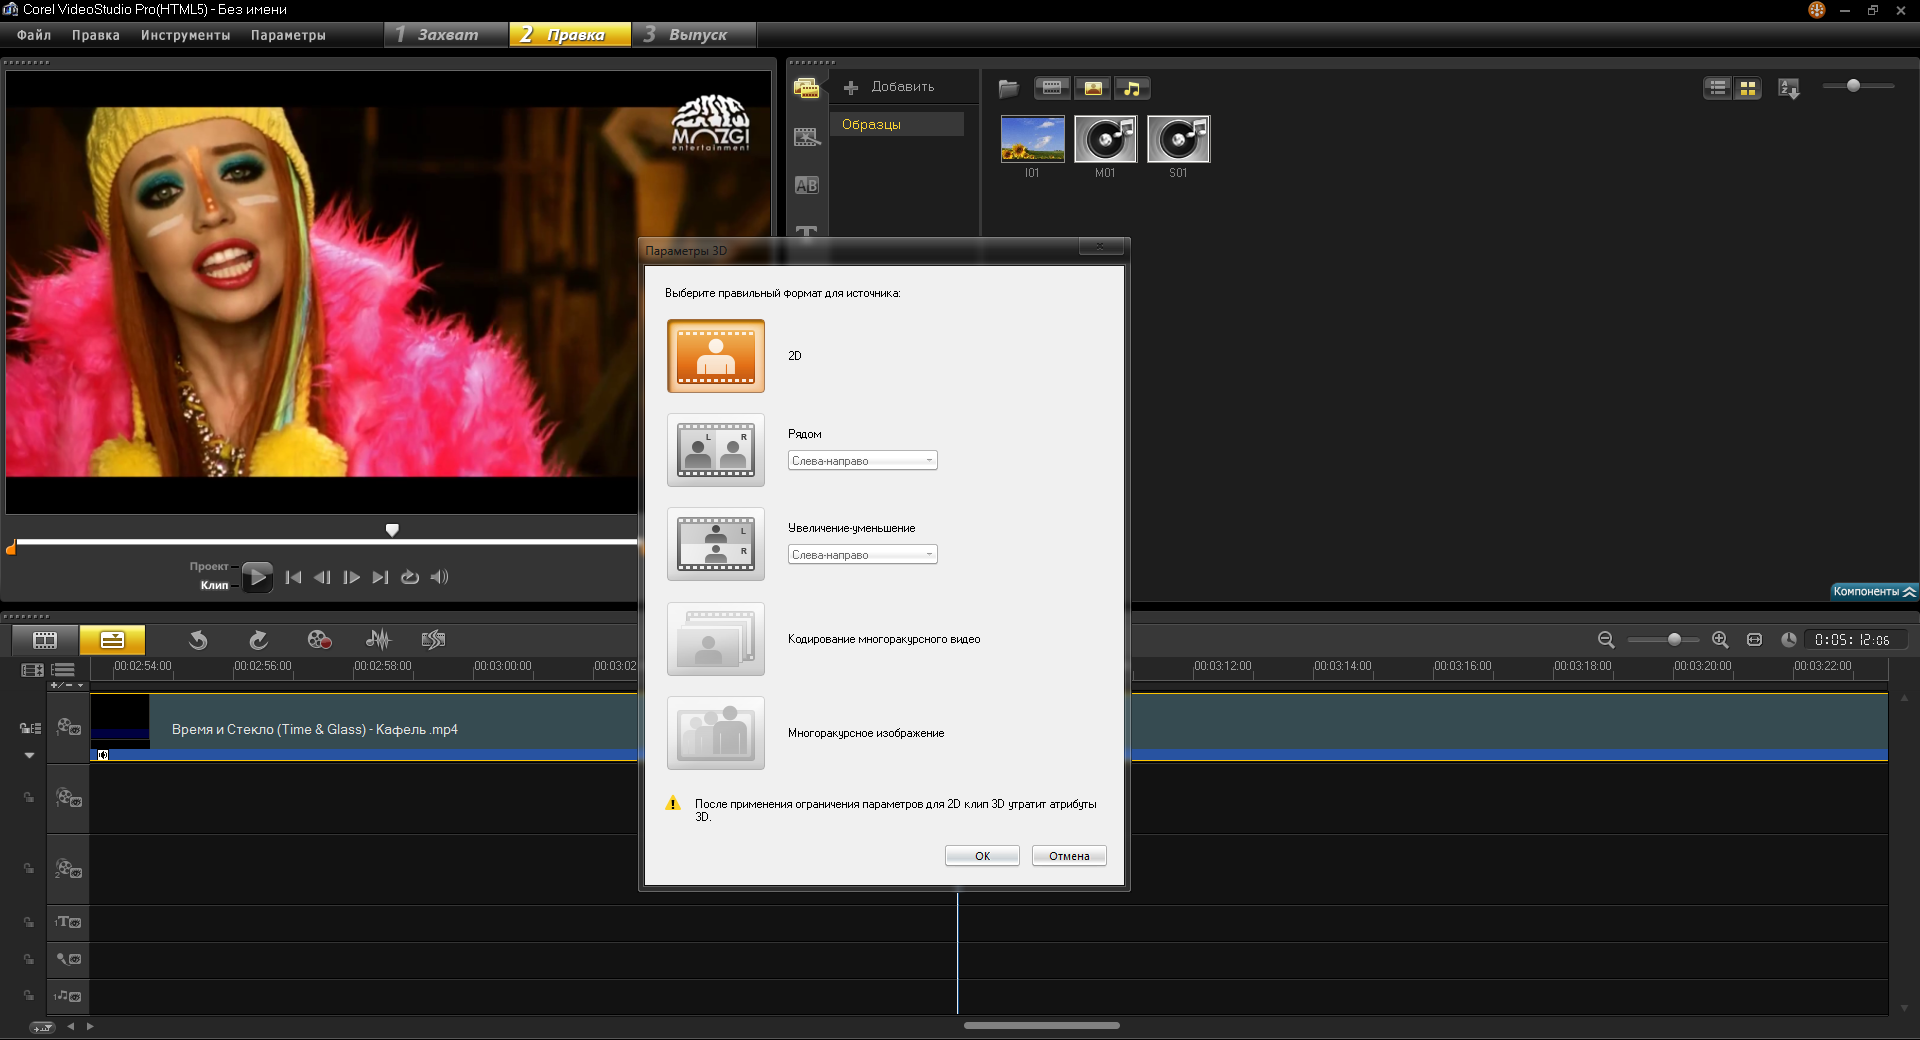Select the 2D source format option
Image resolution: width=1920 pixels, height=1040 pixels.
(x=716, y=356)
